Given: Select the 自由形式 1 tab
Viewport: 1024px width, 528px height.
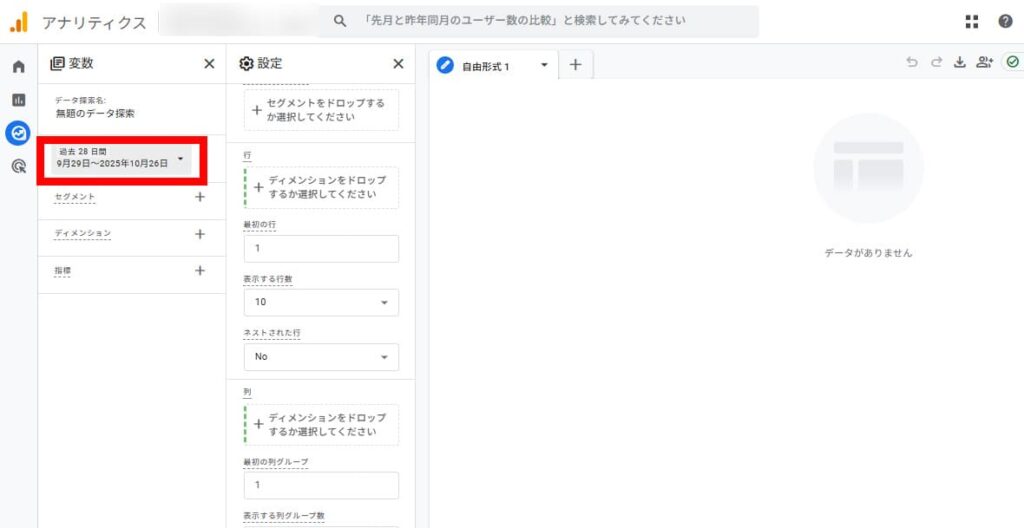Looking at the screenshot, I should pyautogui.click(x=486, y=66).
